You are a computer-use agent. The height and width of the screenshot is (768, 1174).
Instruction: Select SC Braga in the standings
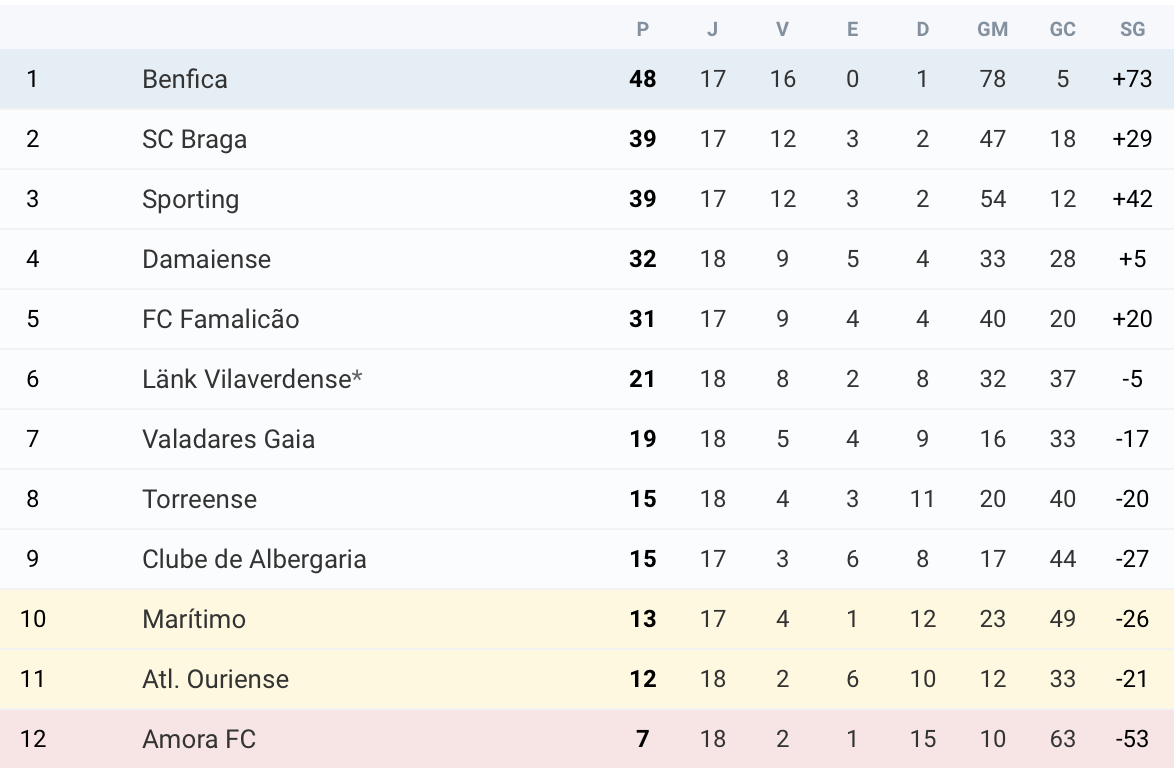[x=194, y=139]
